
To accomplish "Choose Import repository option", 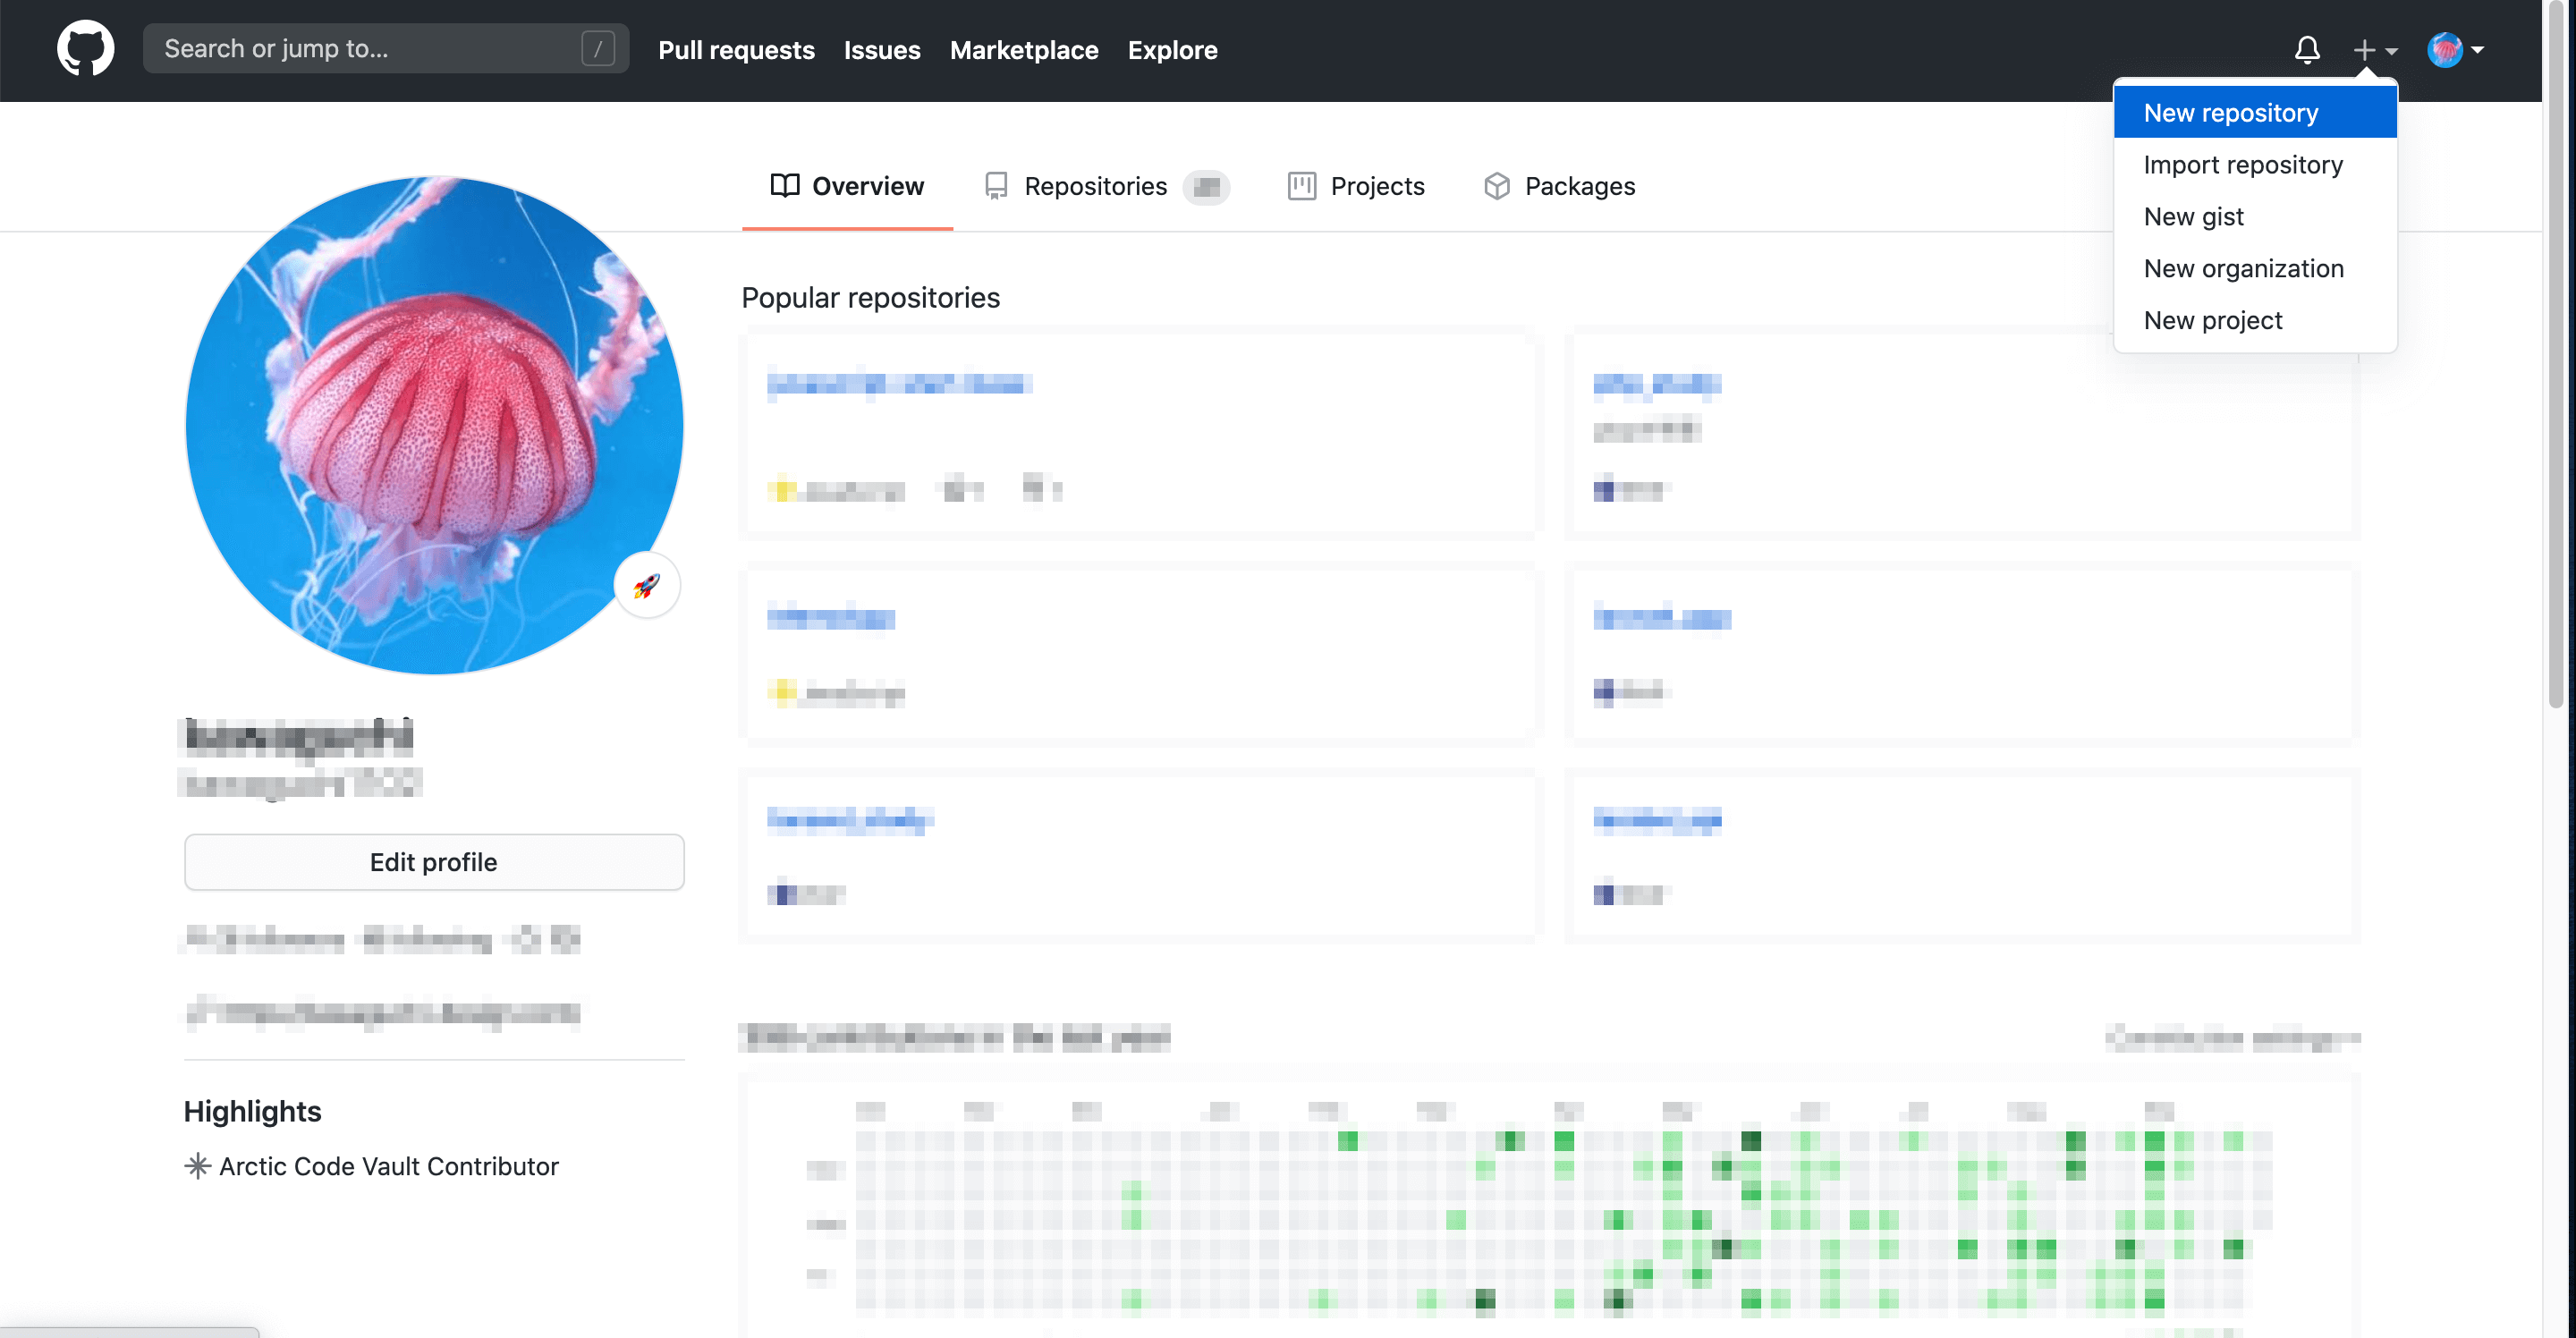I will click(x=2242, y=165).
